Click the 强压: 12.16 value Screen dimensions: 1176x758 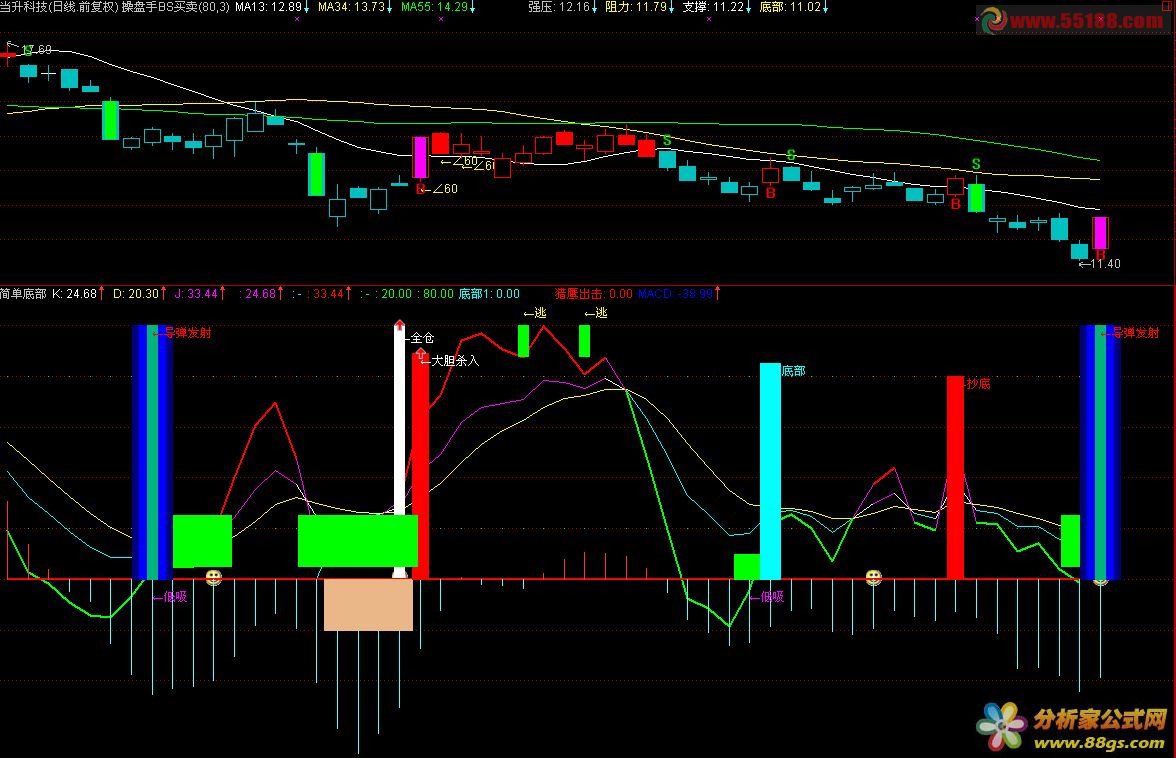pyautogui.click(x=559, y=7)
